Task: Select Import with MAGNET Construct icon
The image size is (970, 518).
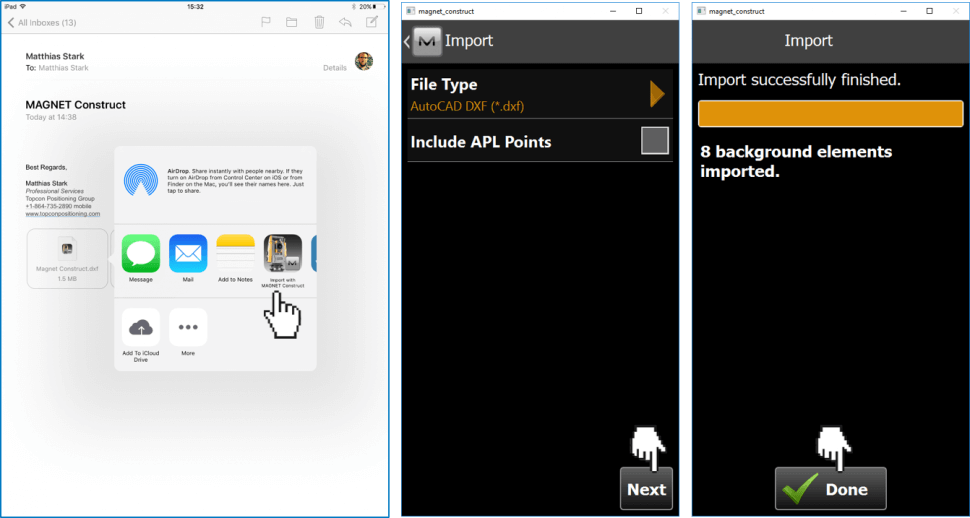Action: click(x=283, y=254)
